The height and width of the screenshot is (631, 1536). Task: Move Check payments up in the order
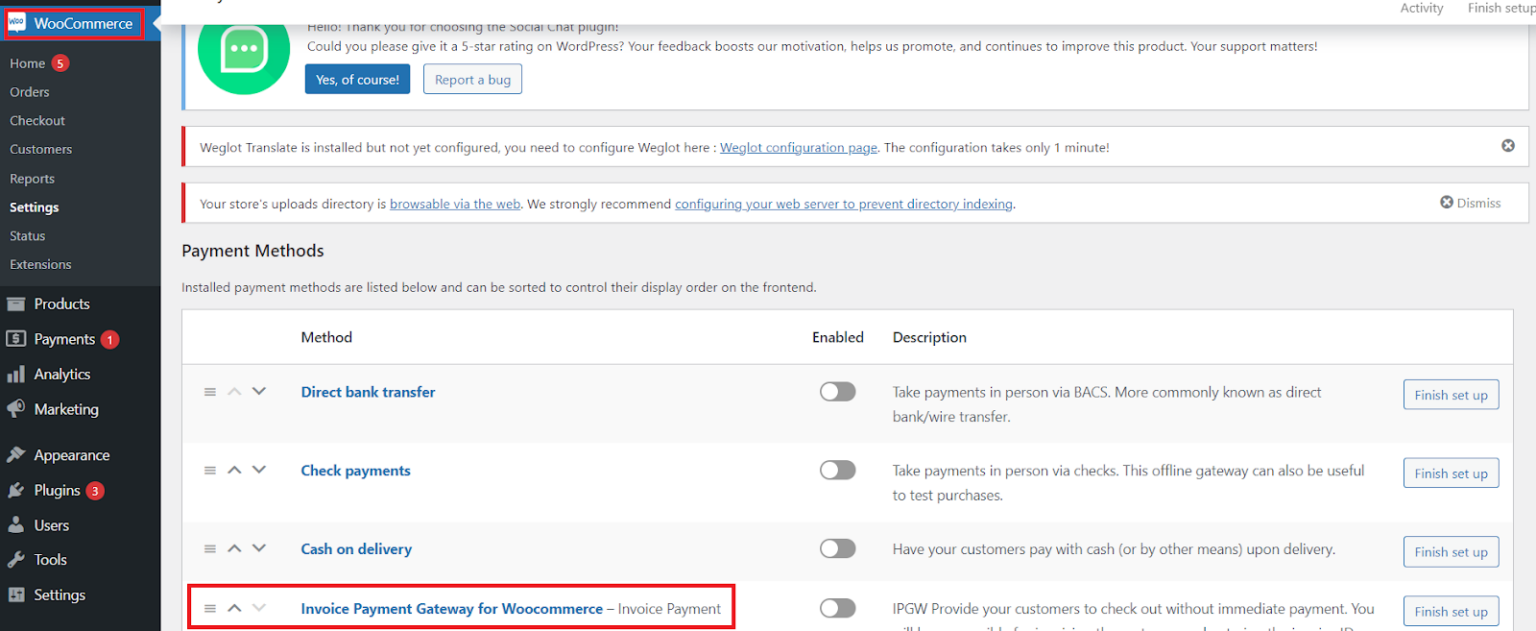pos(234,469)
